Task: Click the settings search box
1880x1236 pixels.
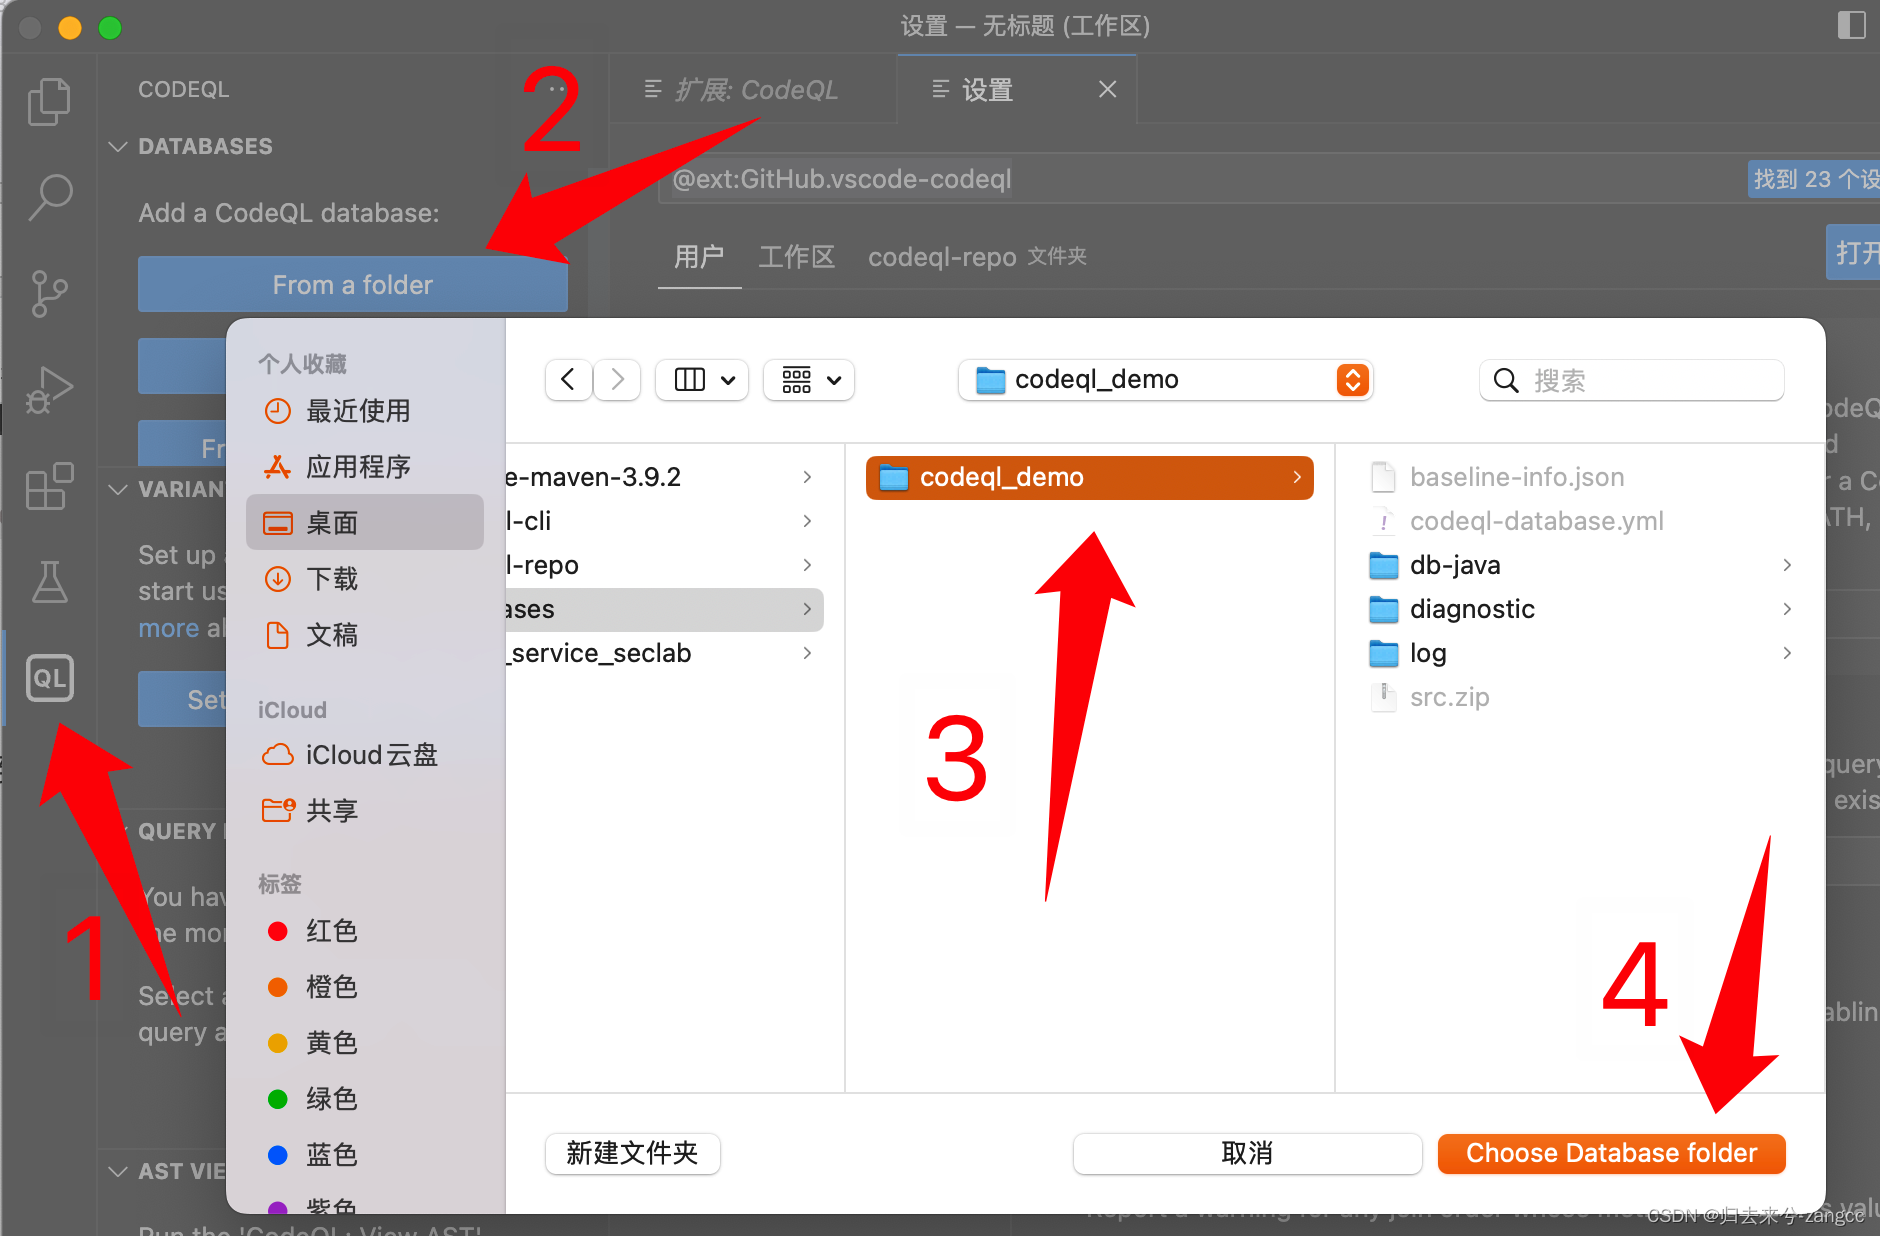Action: point(1200,179)
